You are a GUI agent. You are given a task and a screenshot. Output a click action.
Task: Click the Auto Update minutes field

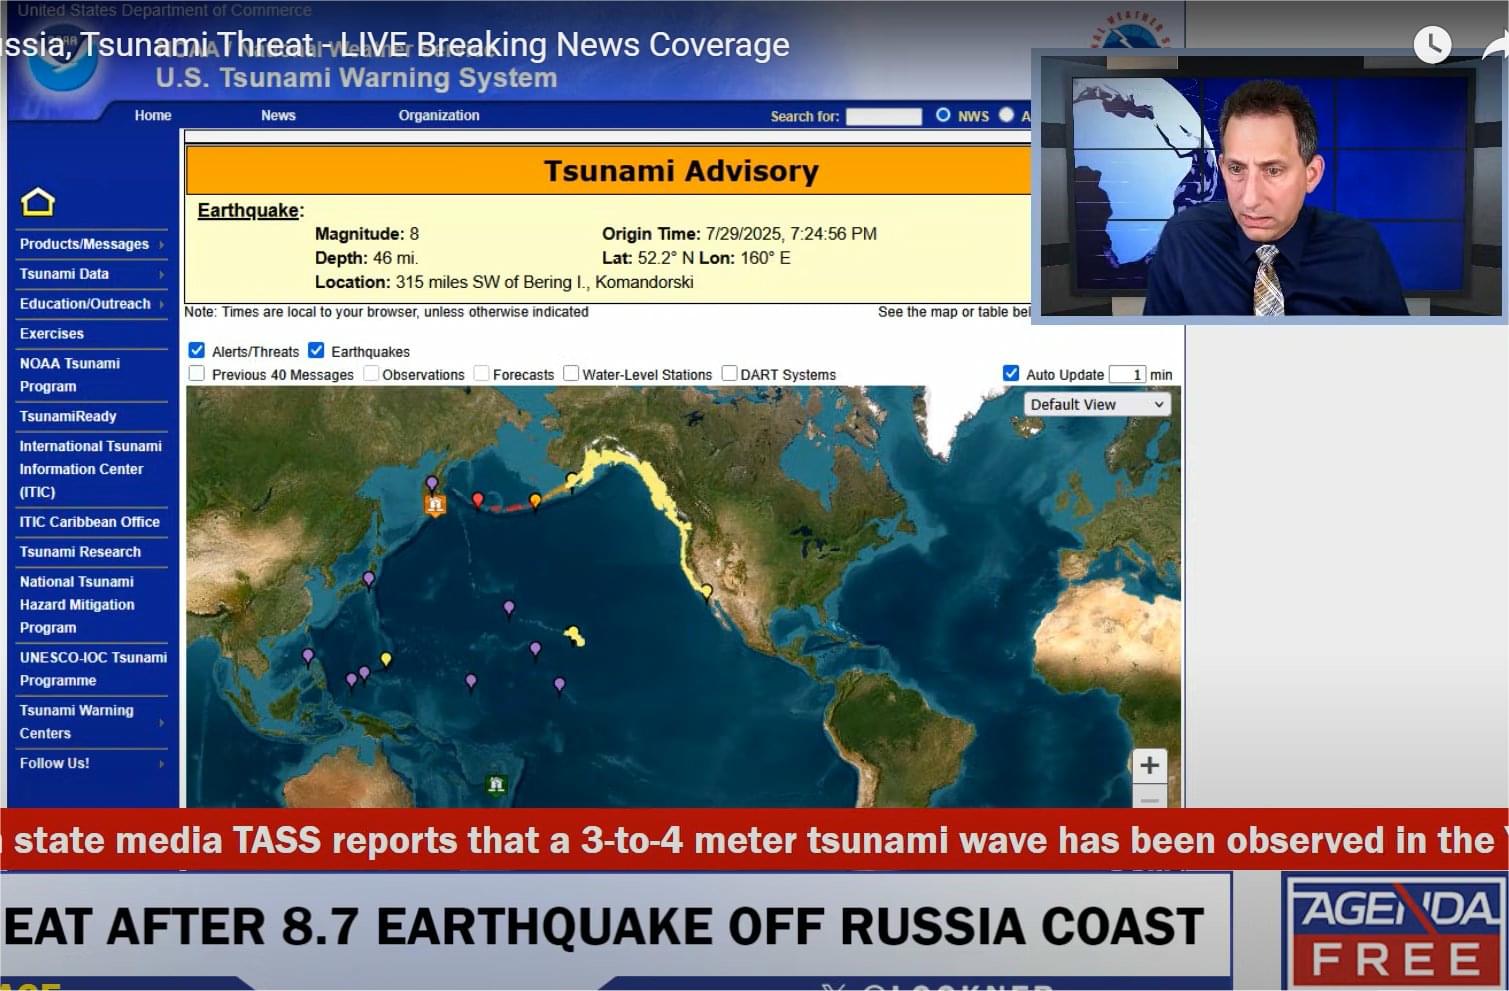tap(1127, 374)
